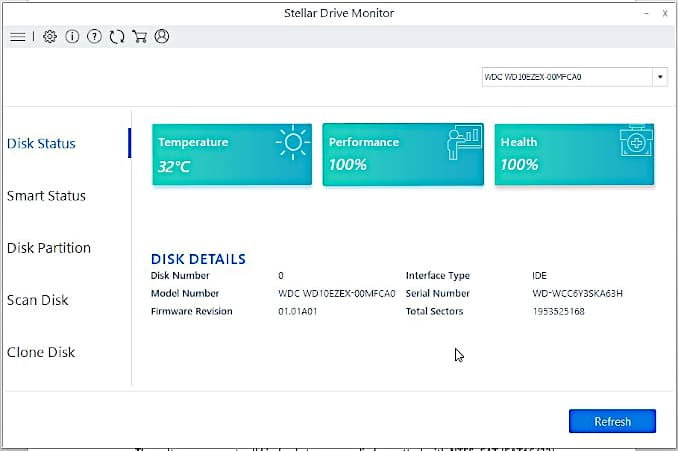This screenshot has height=451, width=678.
Task: Select serial value WD-WCC6Y3SKA63H
Action: coord(577,294)
